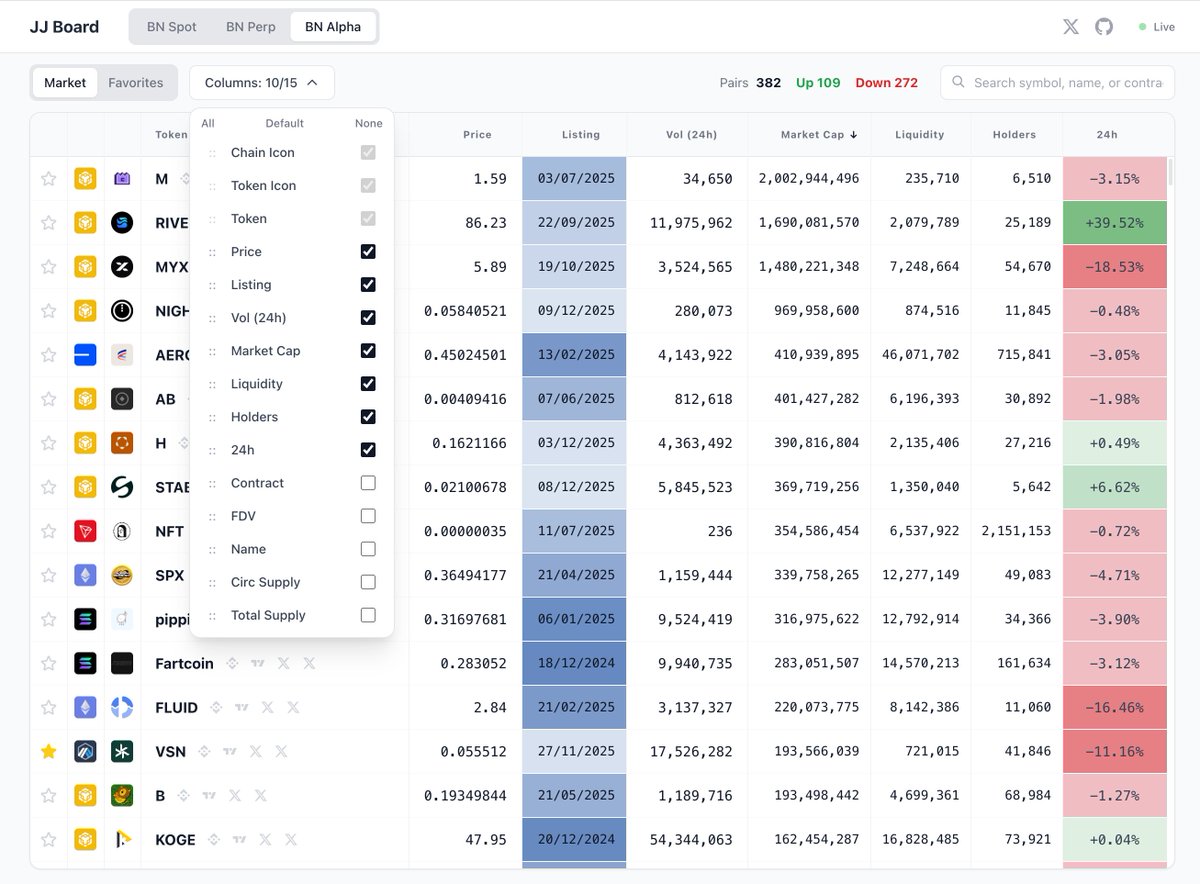Image resolution: width=1200 pixels, height=884 pixels.
Task: Star the M token row as favorite
Action: coord(48,179)
